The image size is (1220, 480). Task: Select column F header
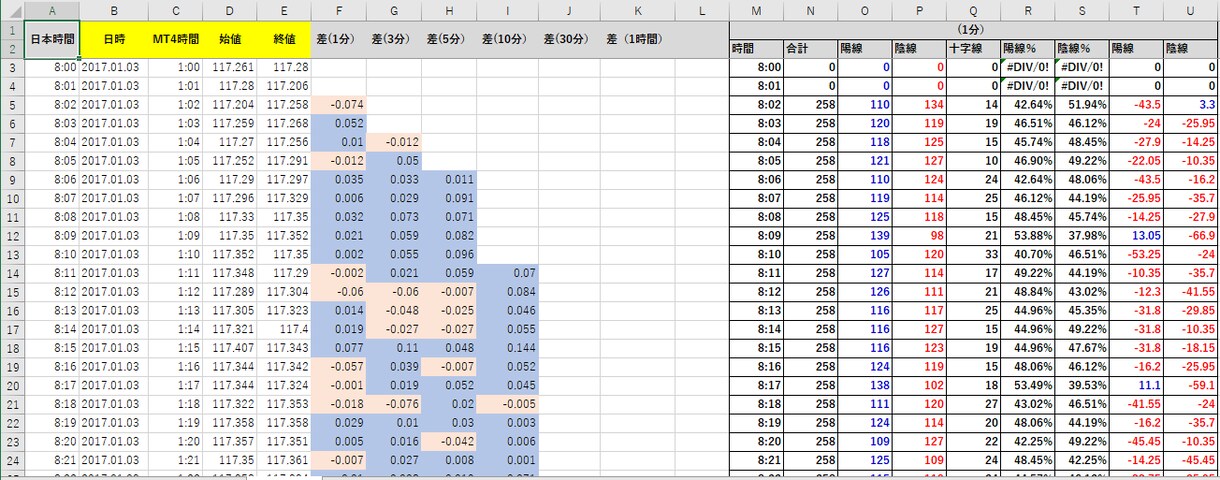(x=340, y=10)
